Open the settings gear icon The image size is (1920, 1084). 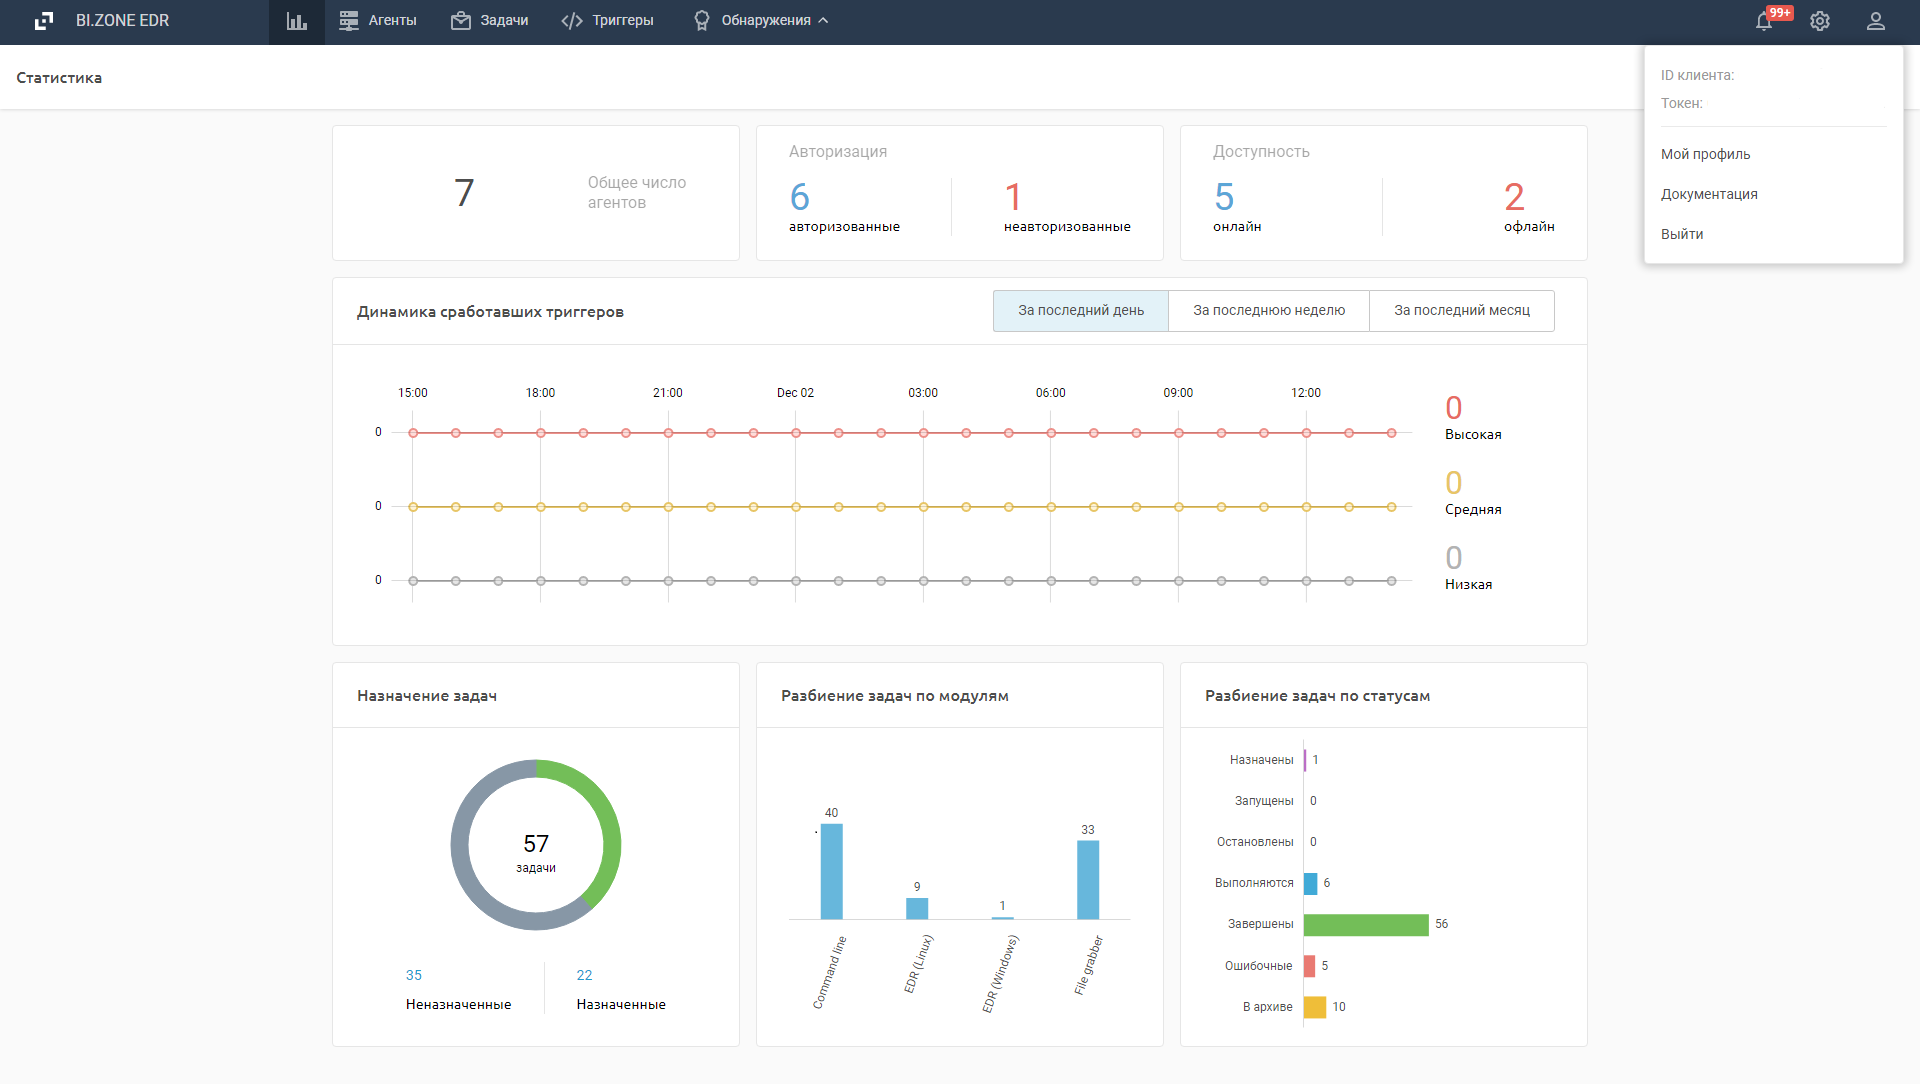click(1820, 21)
